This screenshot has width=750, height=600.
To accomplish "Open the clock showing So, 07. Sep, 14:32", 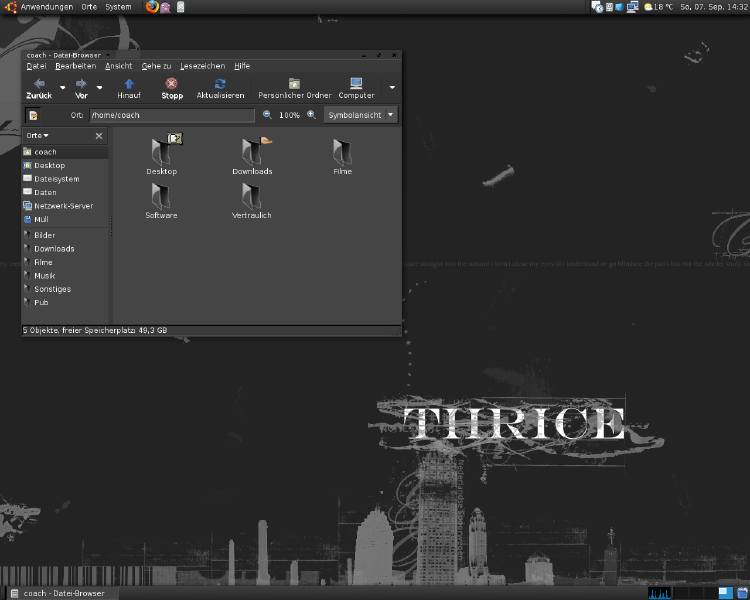I will (x=714, y=7).
